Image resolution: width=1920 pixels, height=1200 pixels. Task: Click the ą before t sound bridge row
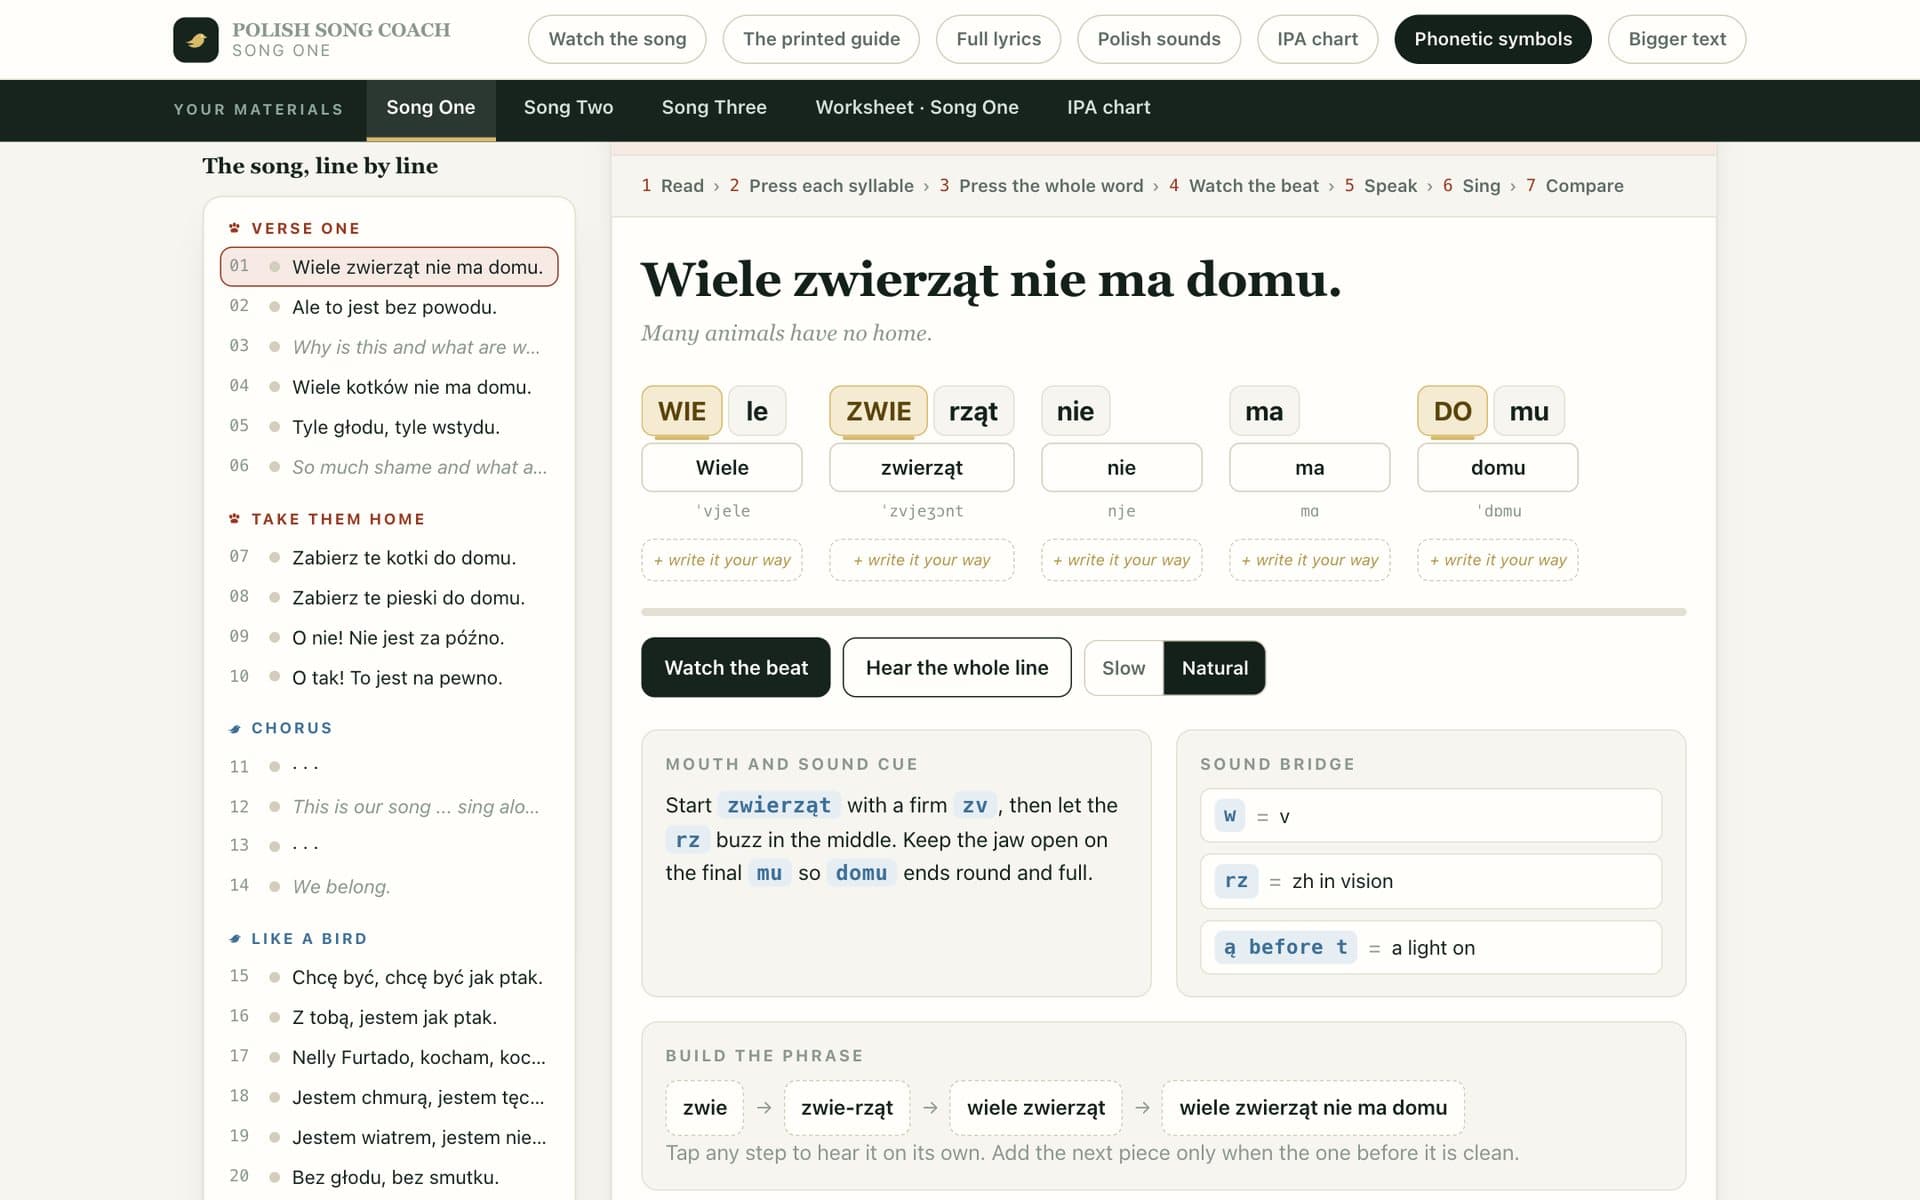1431,947
